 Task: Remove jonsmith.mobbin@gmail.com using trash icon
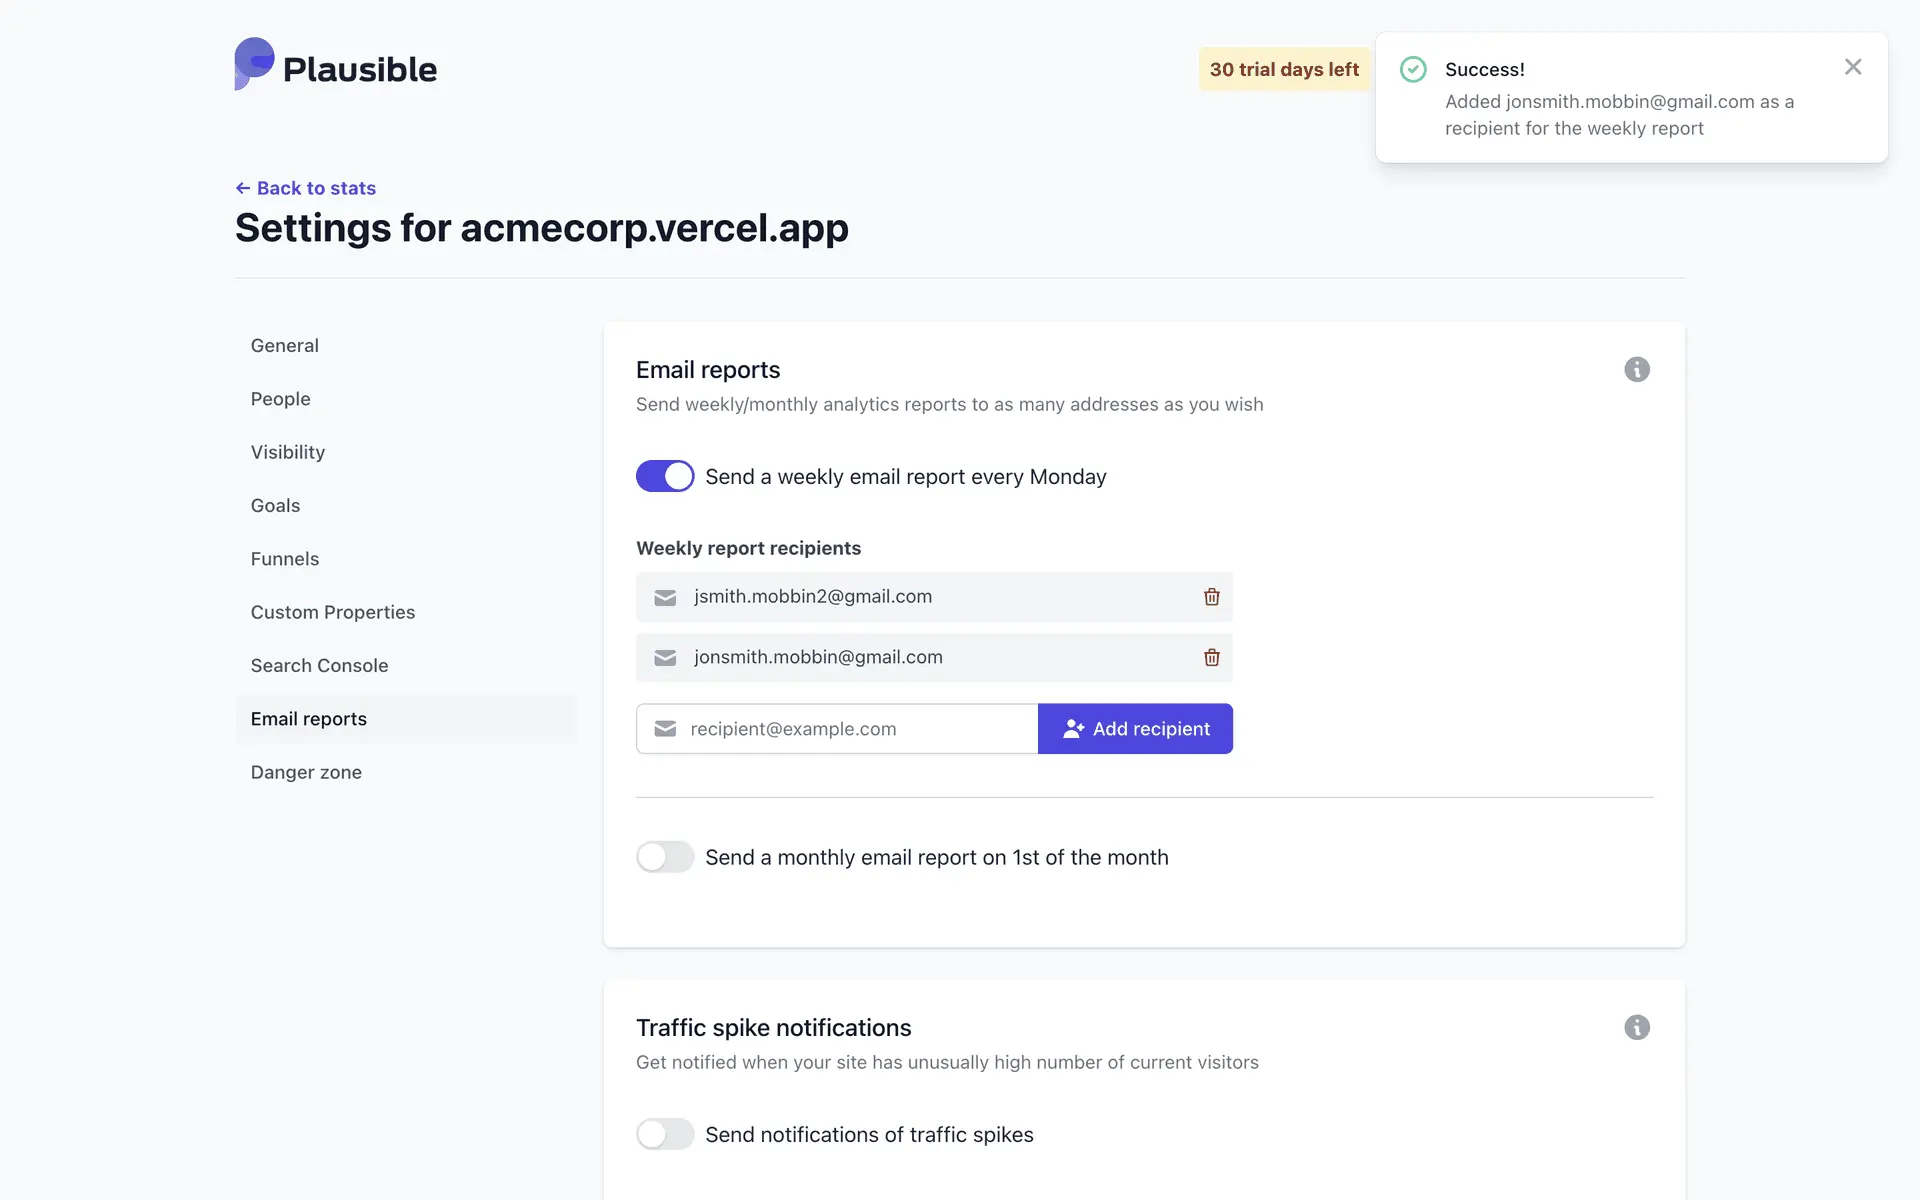[x=1211, y=658]
